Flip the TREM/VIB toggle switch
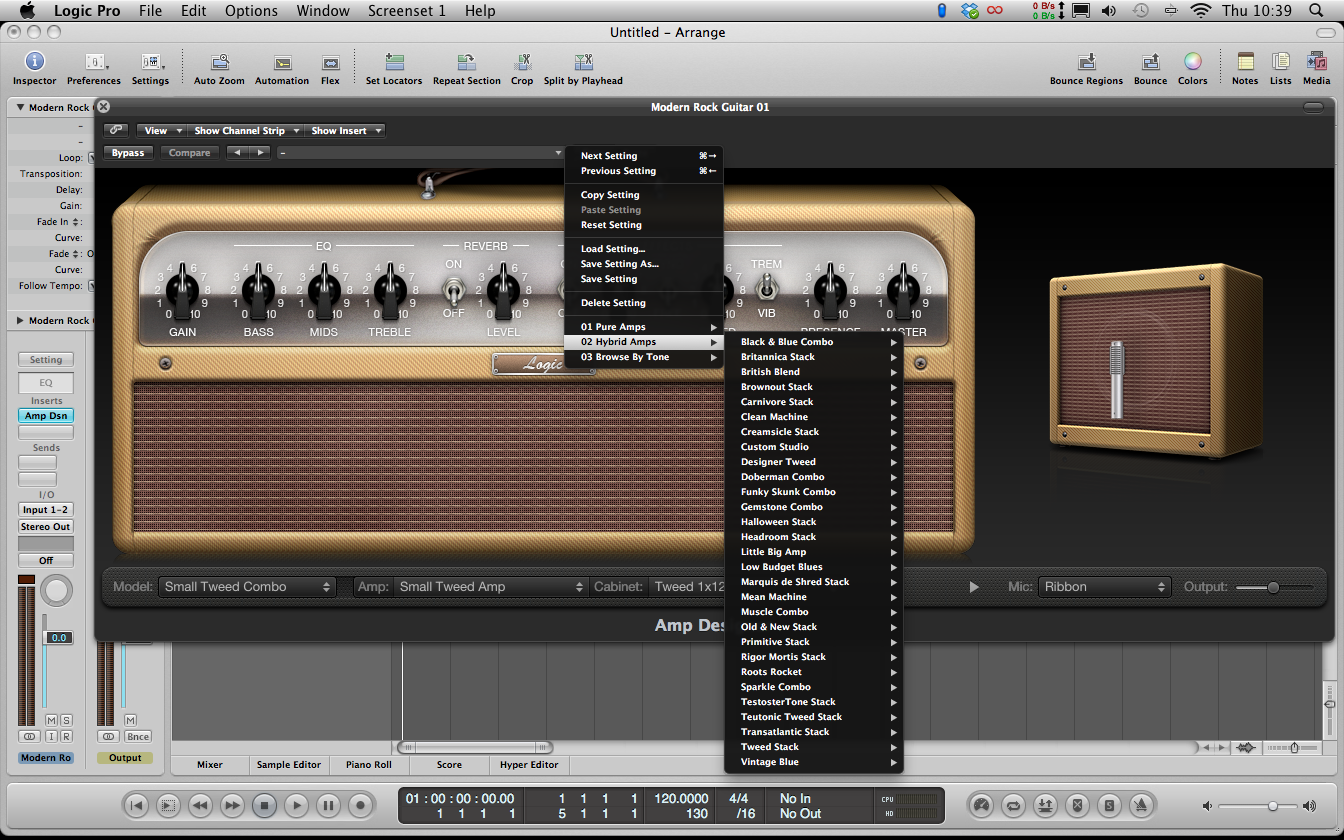The height and width of the screenshot is (840, 1344). tap(767, 288)
